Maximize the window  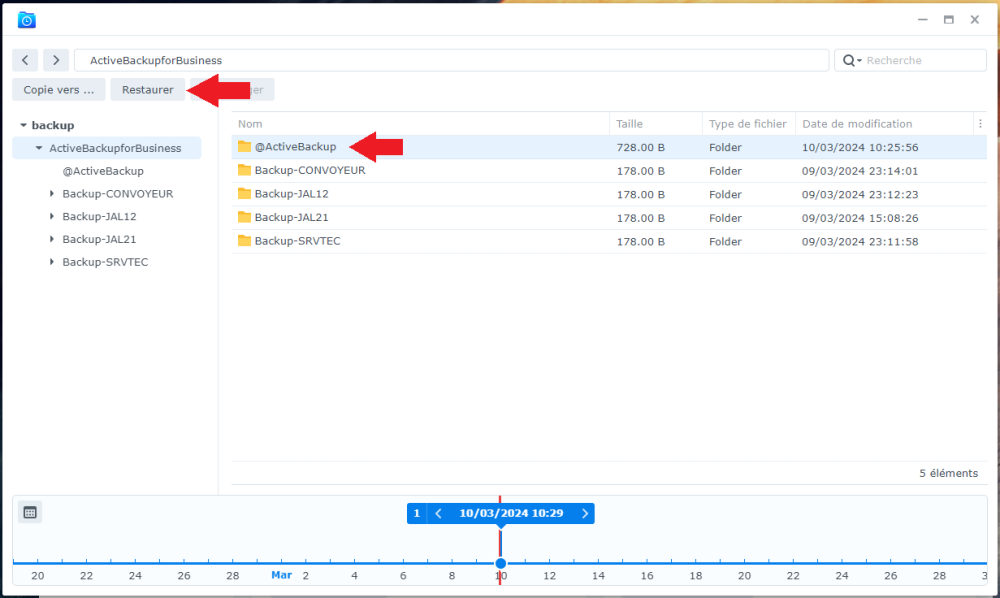coord(948,20)
